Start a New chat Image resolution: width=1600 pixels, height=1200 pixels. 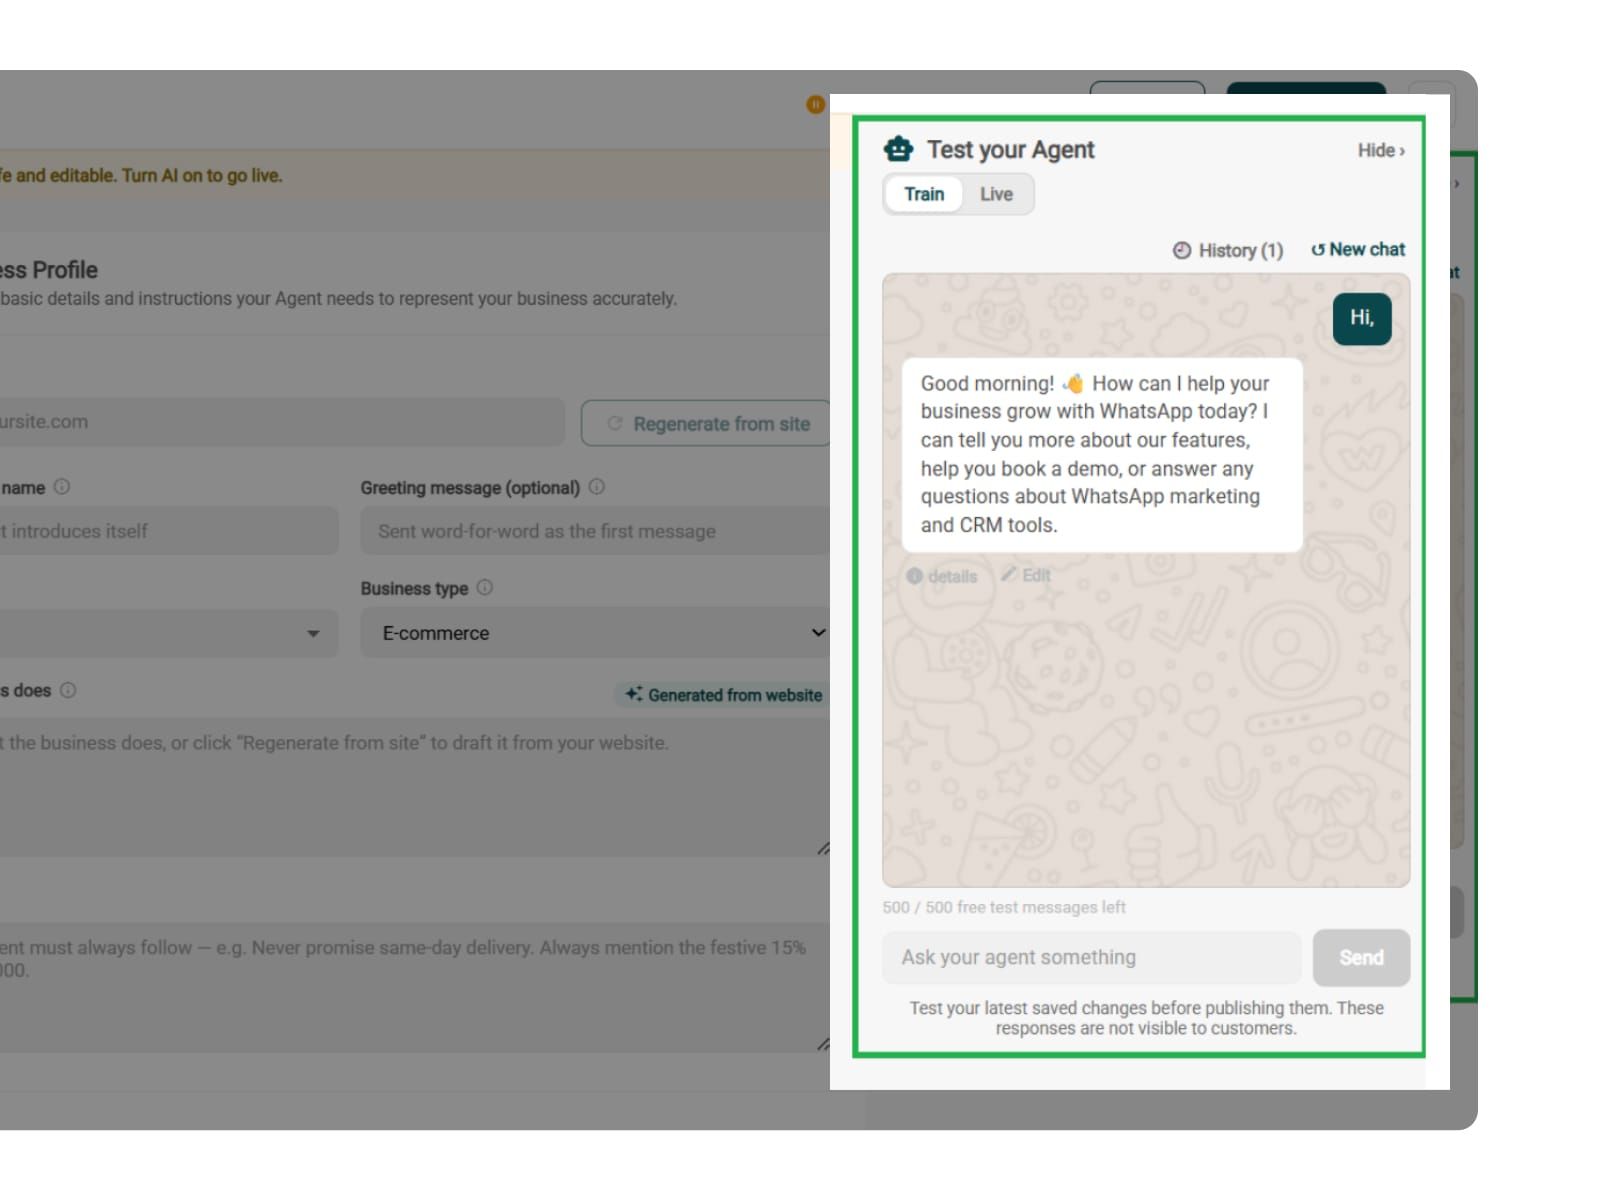(x=1358, y=249)
